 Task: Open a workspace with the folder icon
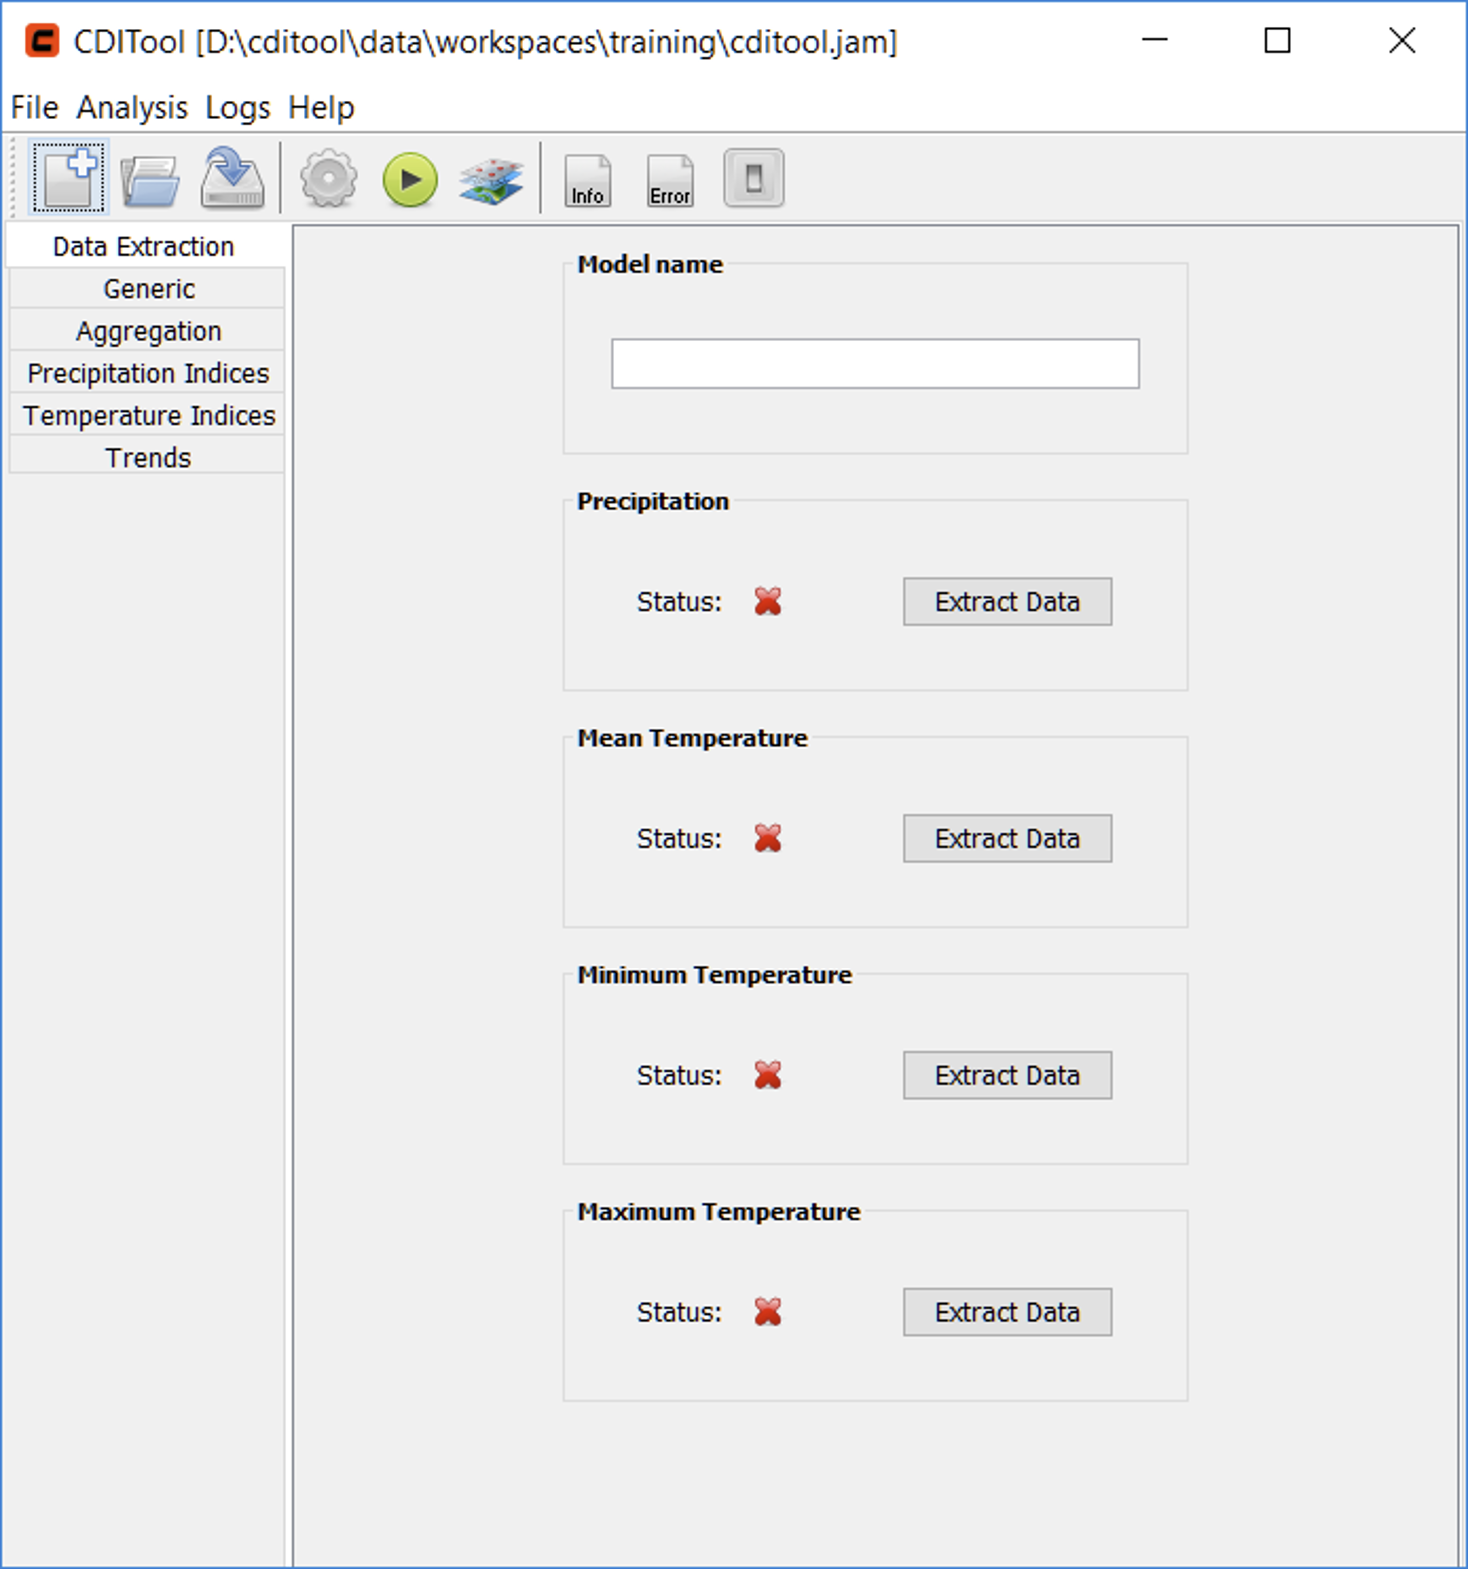point(150,180)
